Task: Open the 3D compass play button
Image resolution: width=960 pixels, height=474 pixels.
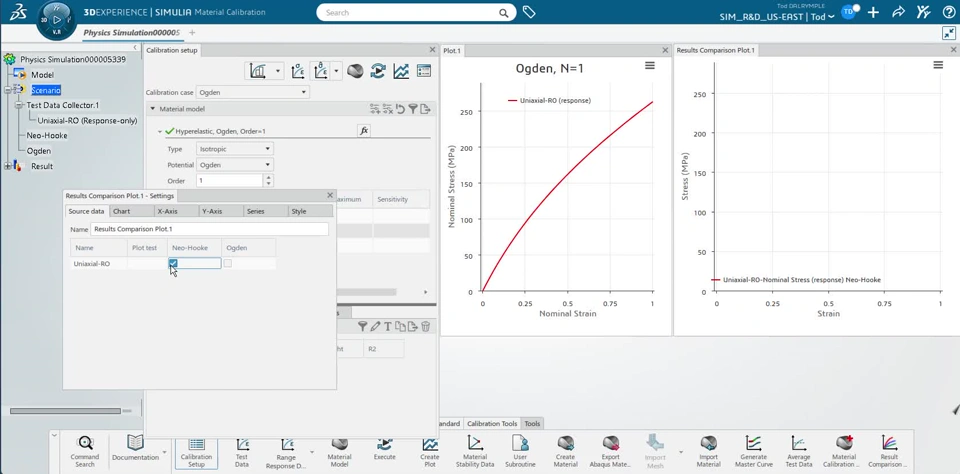Action: 57,20
